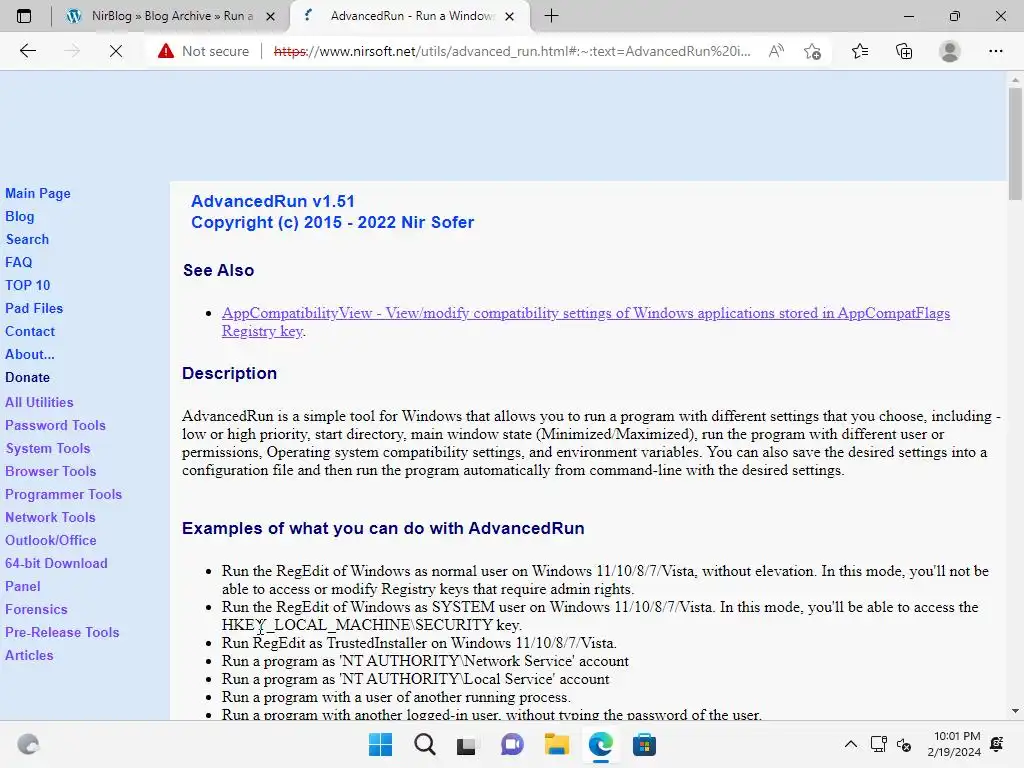
Task: Open the Windows Start menu
Action: 380,744
